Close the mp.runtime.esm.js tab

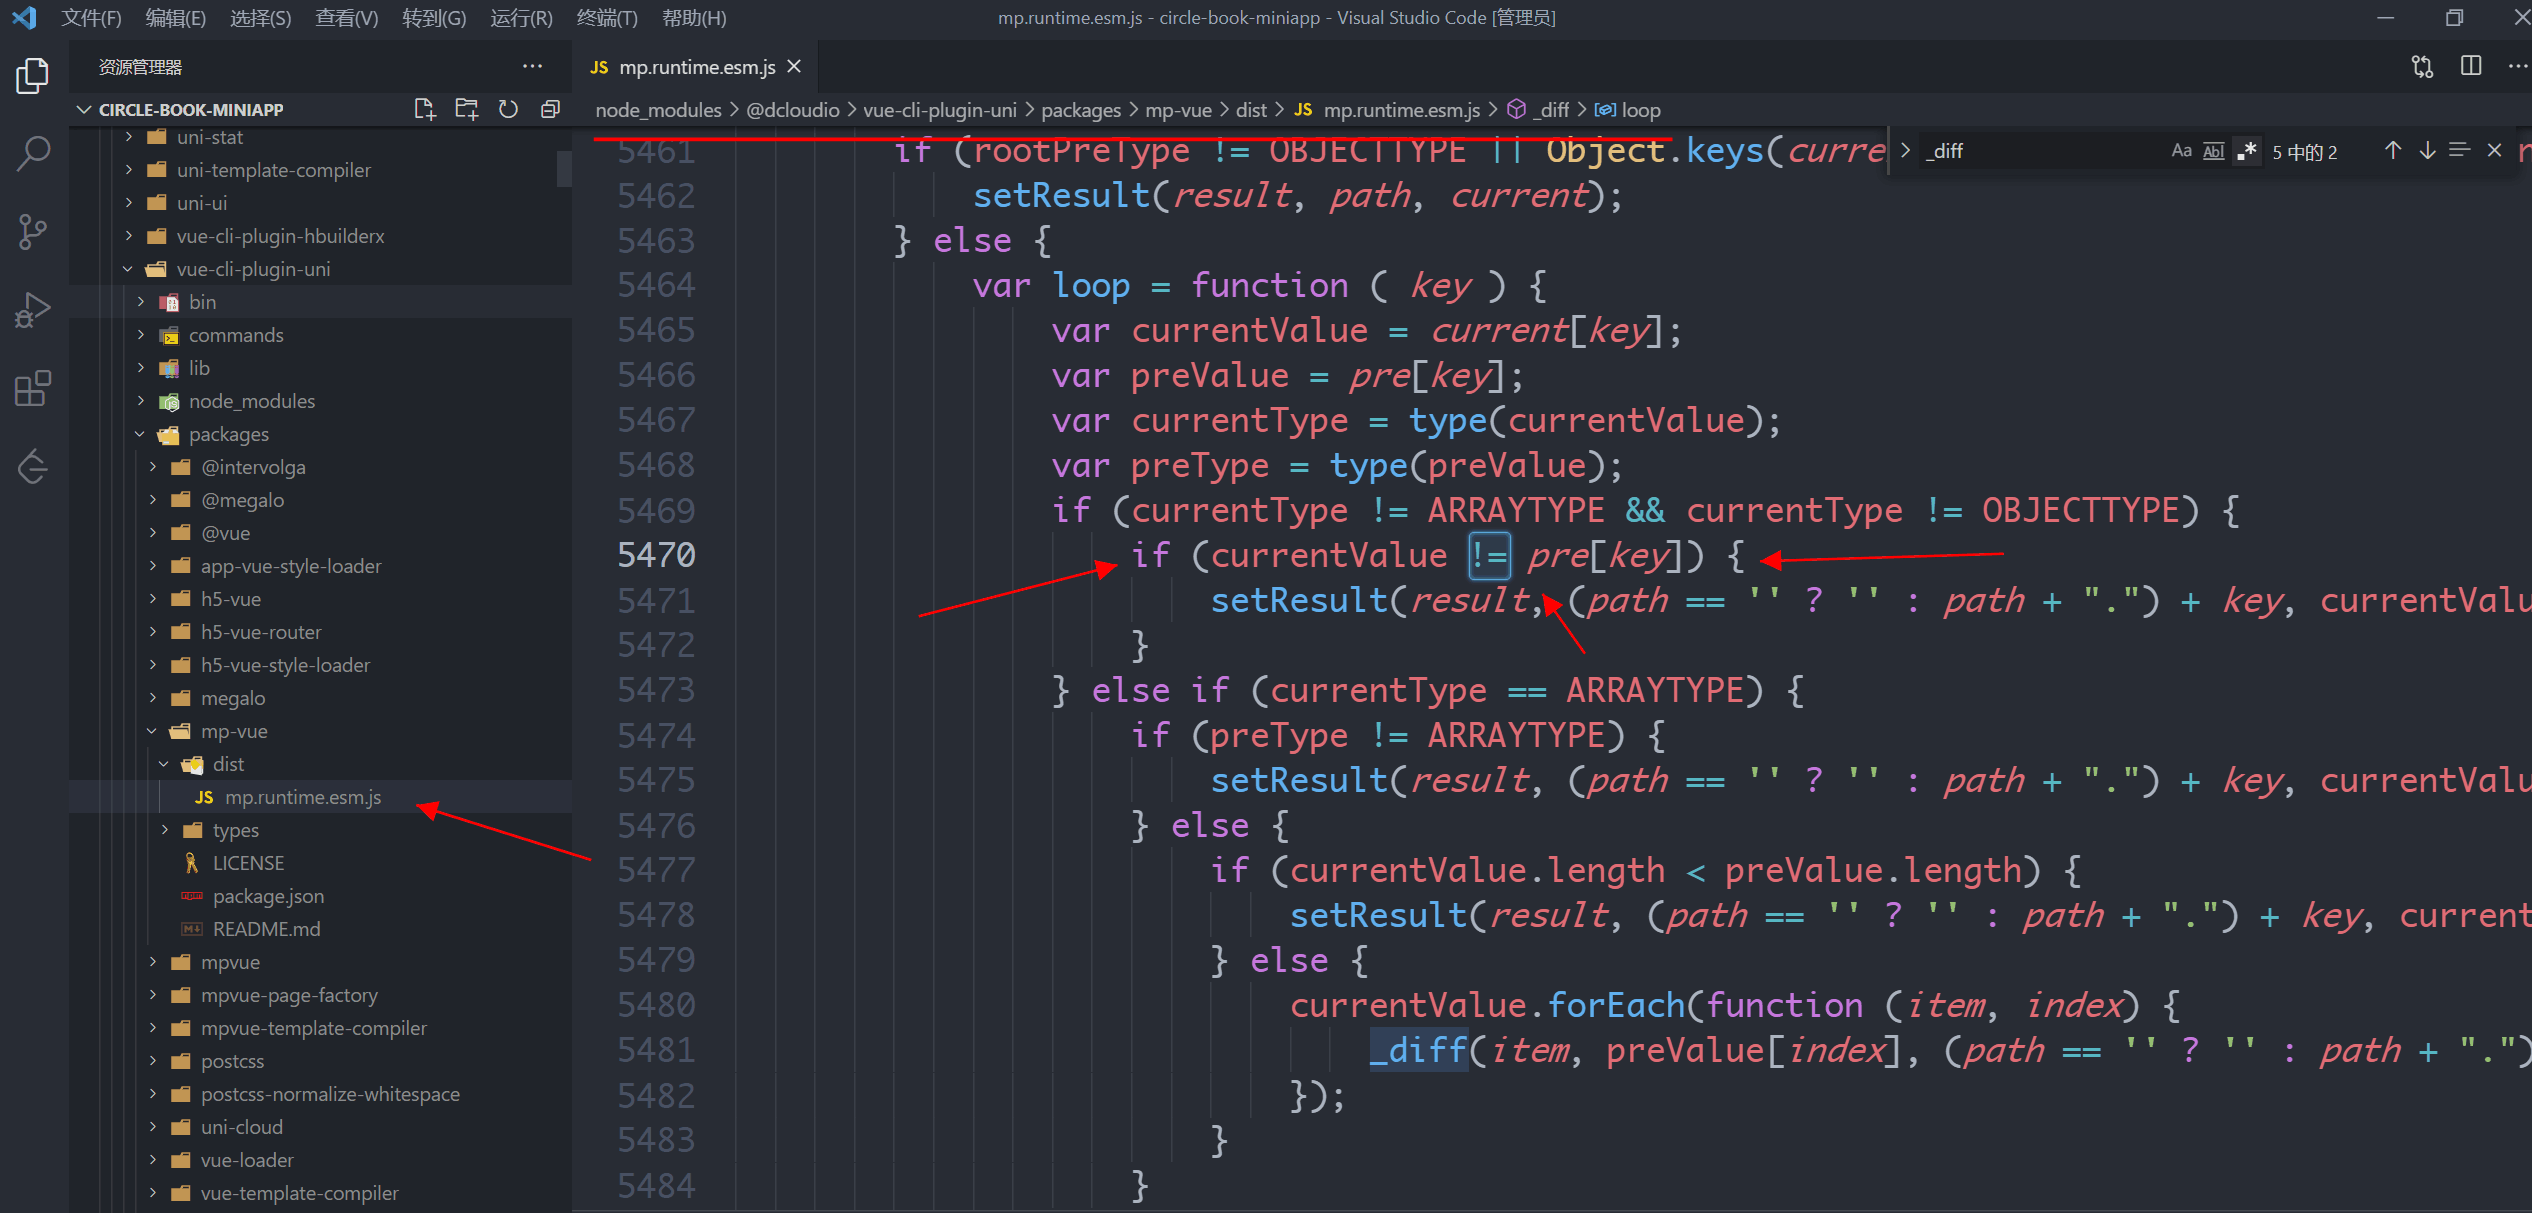pyautogui.click(x=794, y=66)
